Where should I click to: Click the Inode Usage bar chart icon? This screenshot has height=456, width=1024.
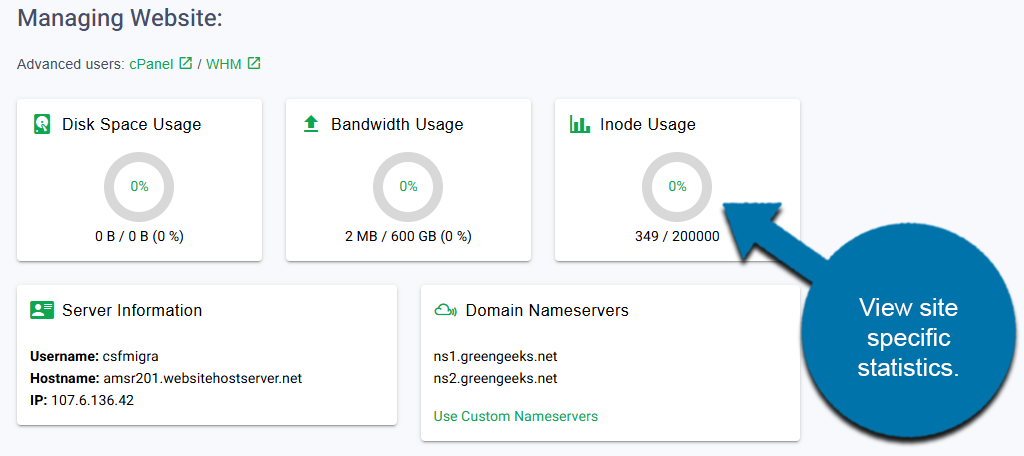click(580, 125)
